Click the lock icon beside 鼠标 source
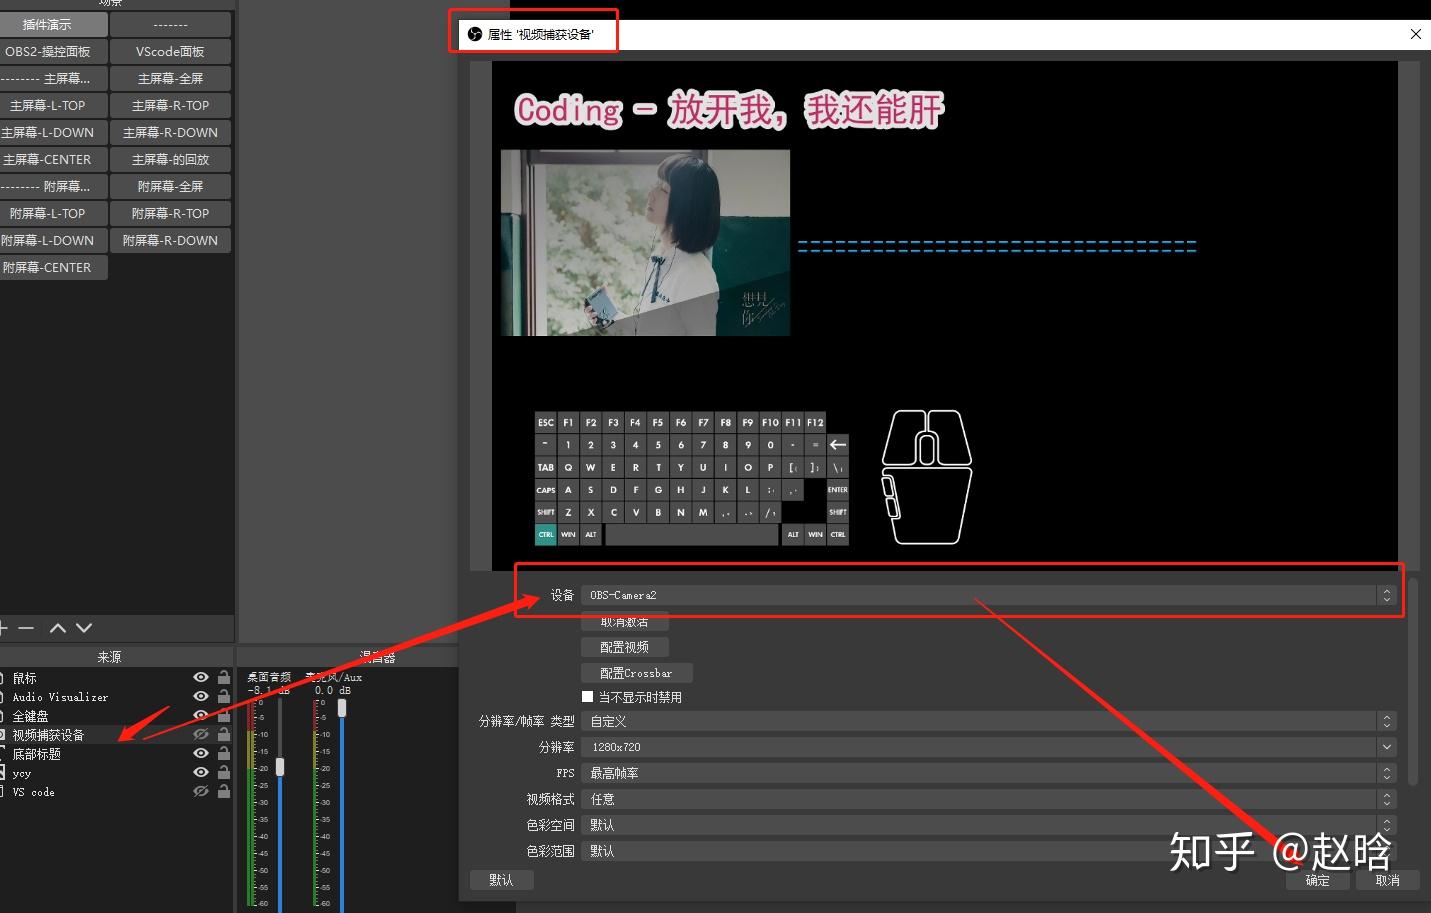This screenshot has width=1431, height=913. (224, 677)
